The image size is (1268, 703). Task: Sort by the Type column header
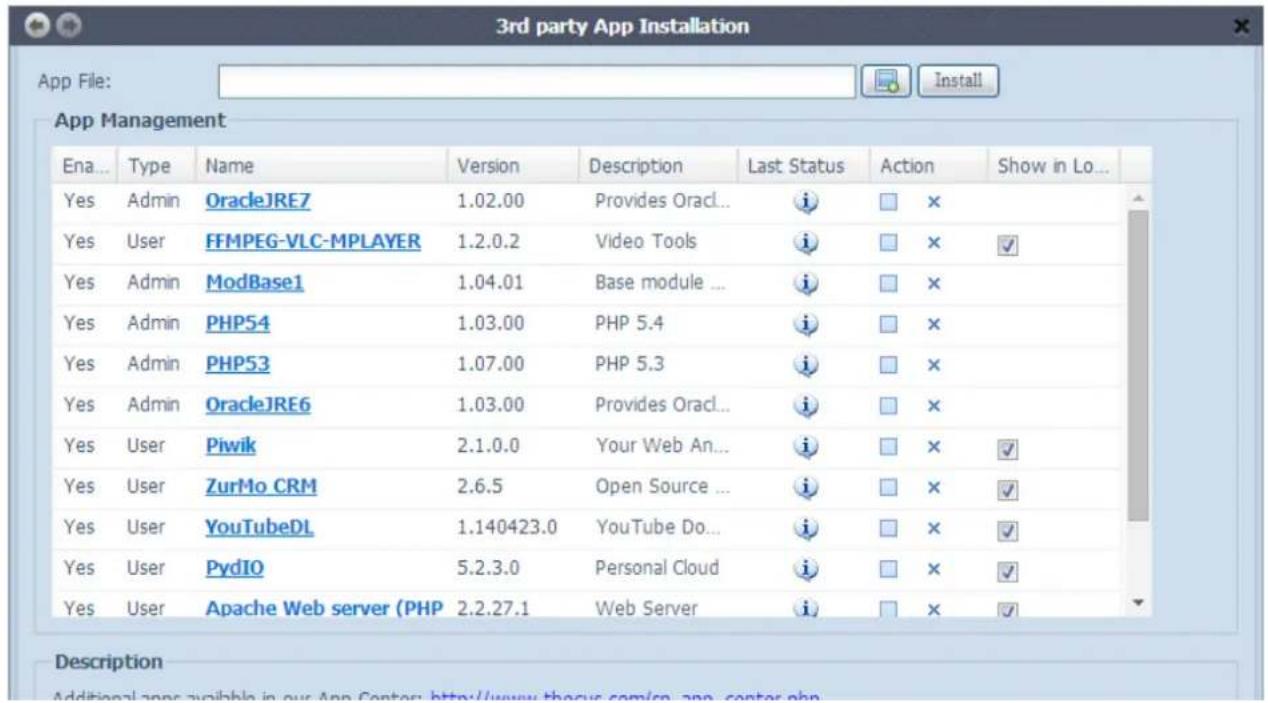pyautogui.click(x=155, y=165)
